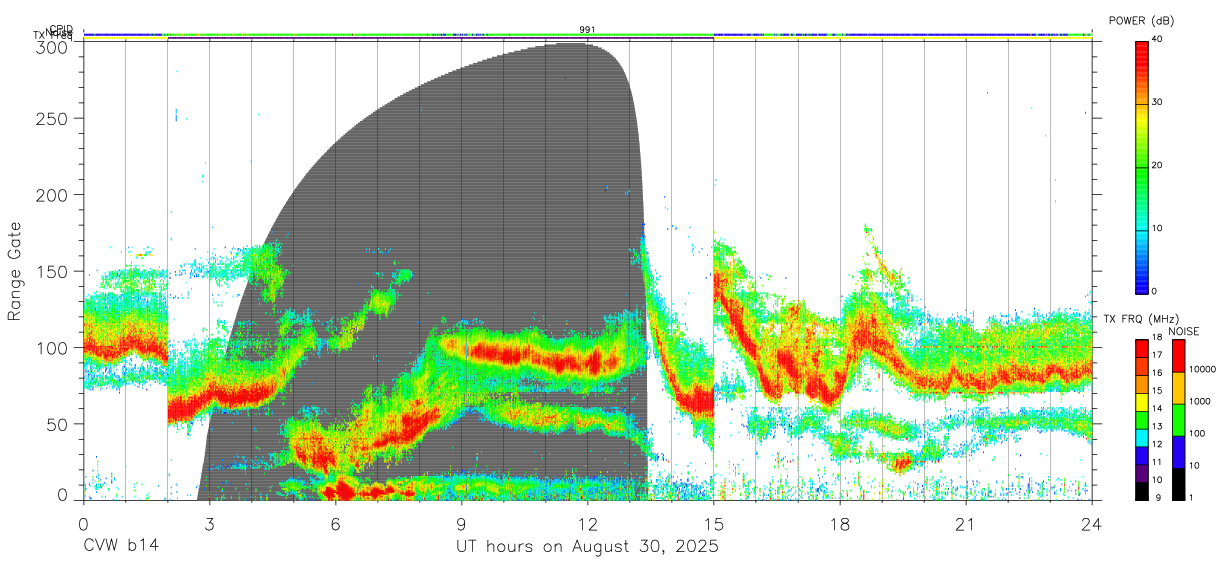Click the 'CVW b14' radar label
The height and width of the screenshot is (567, 1228).
pyautogui.click(x=121, y=546)
